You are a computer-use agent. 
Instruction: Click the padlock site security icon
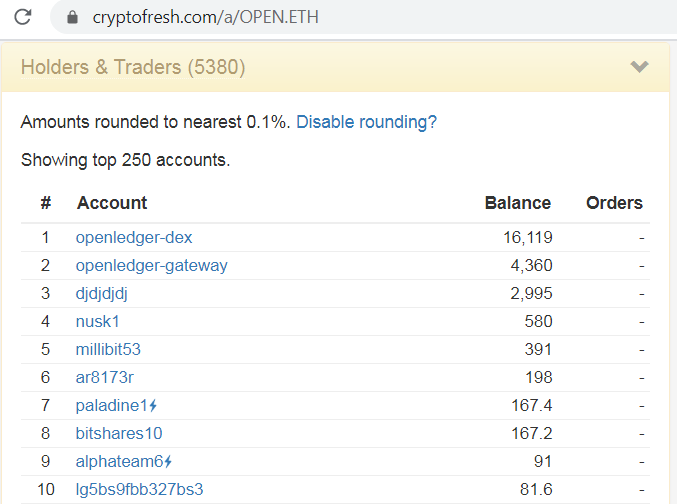click(x=73, y=17)
